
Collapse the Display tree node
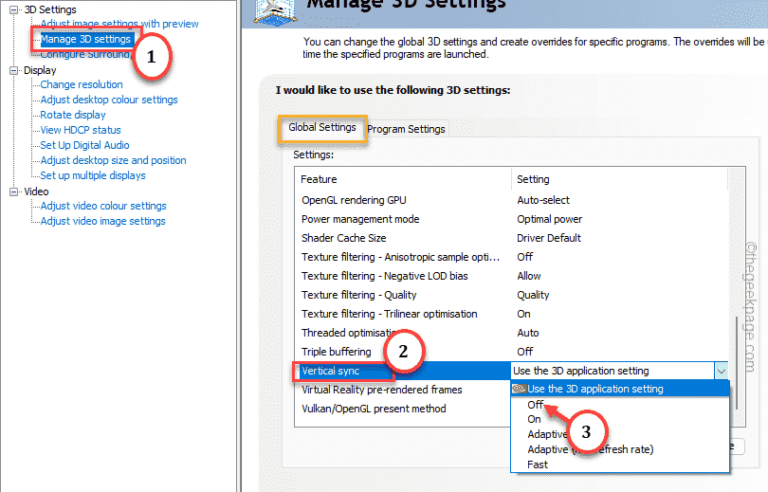14,71
